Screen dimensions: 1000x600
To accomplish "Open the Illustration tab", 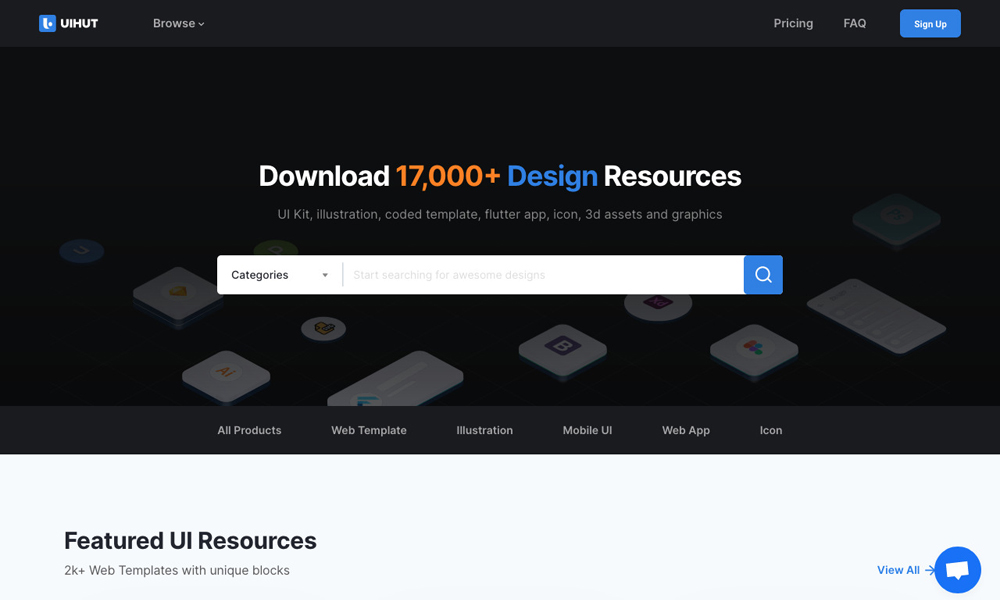I will pyautogui.click(x=484, y=430).
